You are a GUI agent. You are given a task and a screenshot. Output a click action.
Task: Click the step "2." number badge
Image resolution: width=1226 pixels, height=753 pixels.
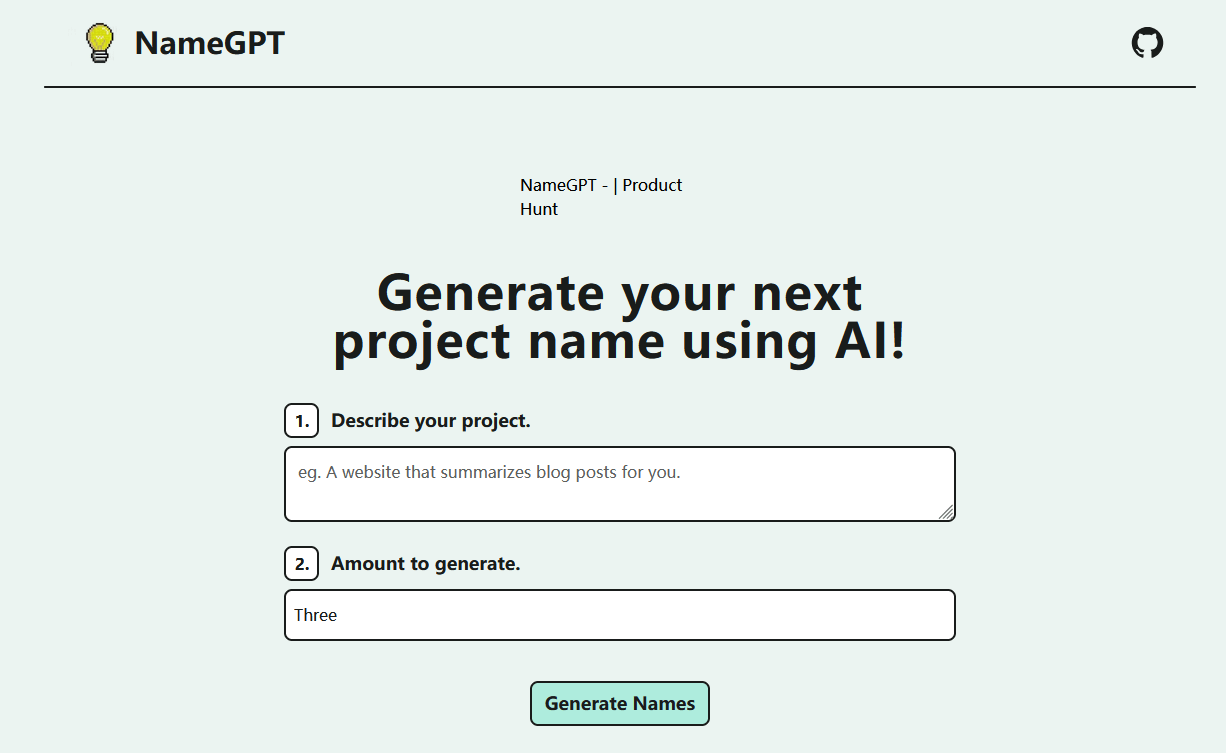301,564
